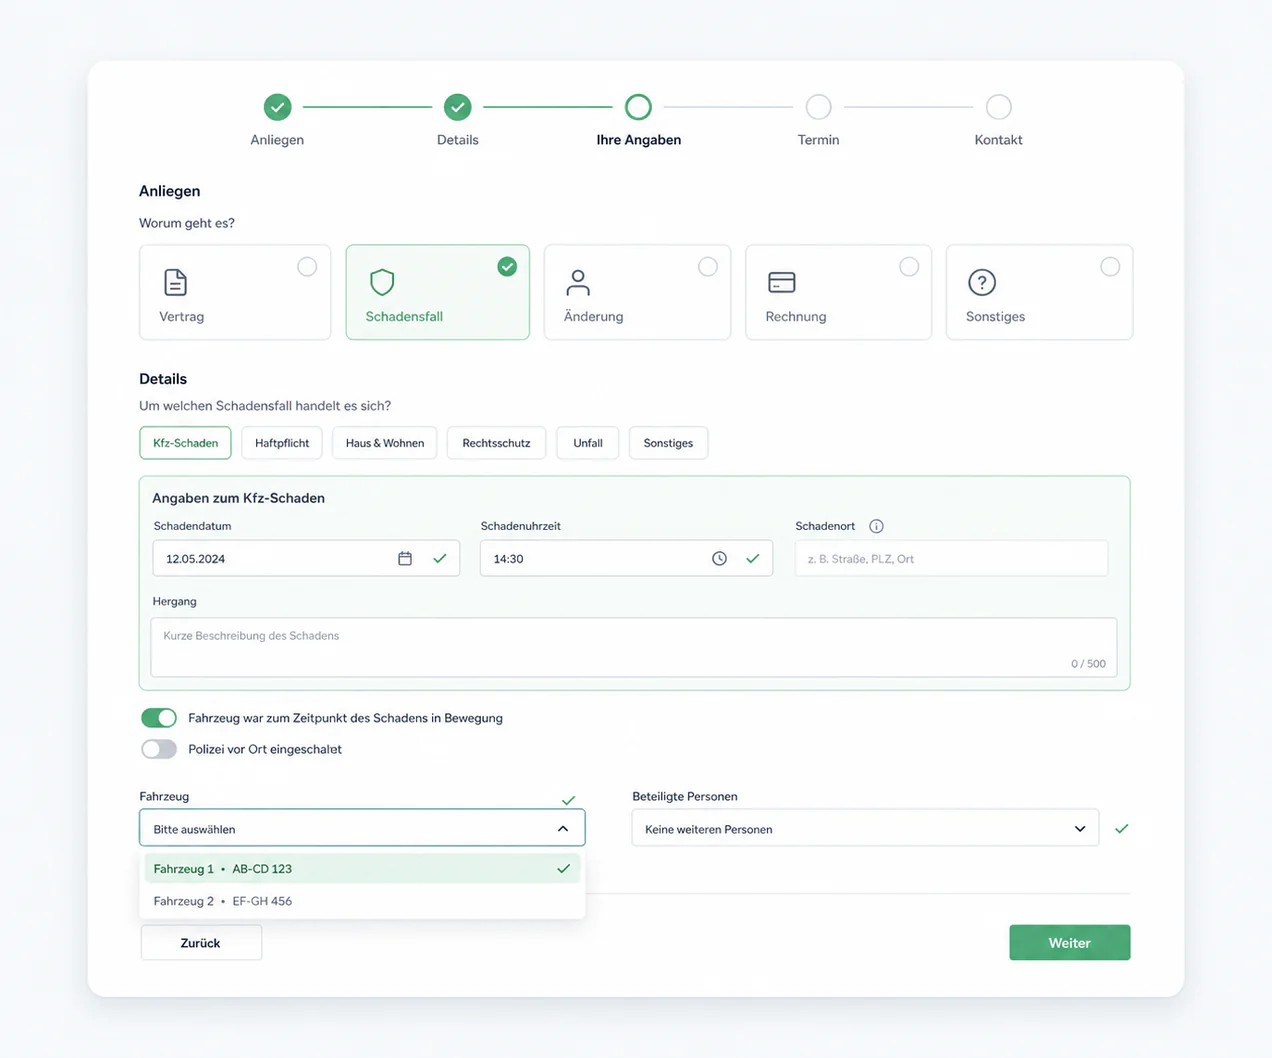Screen dimensions: 1272x1058
Task: Toggle off the vehicle in motion switch
Action: point(159,718)
